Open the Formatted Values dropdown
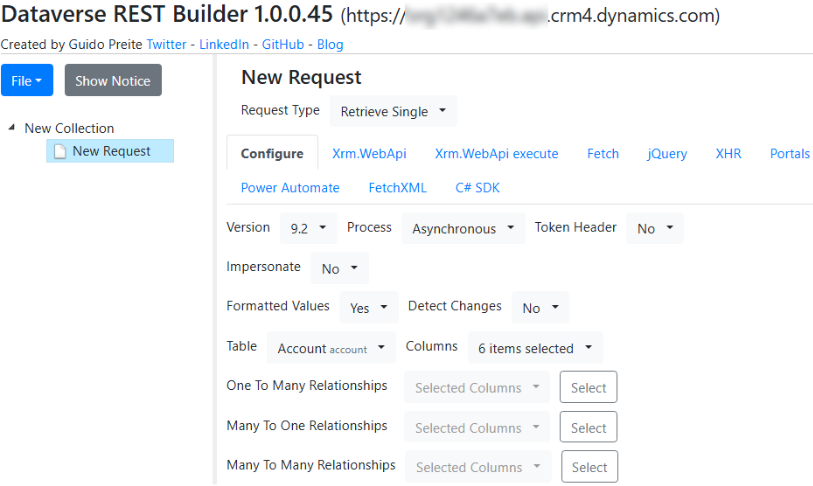Screen dimensions: 813x486 (369, 308)
